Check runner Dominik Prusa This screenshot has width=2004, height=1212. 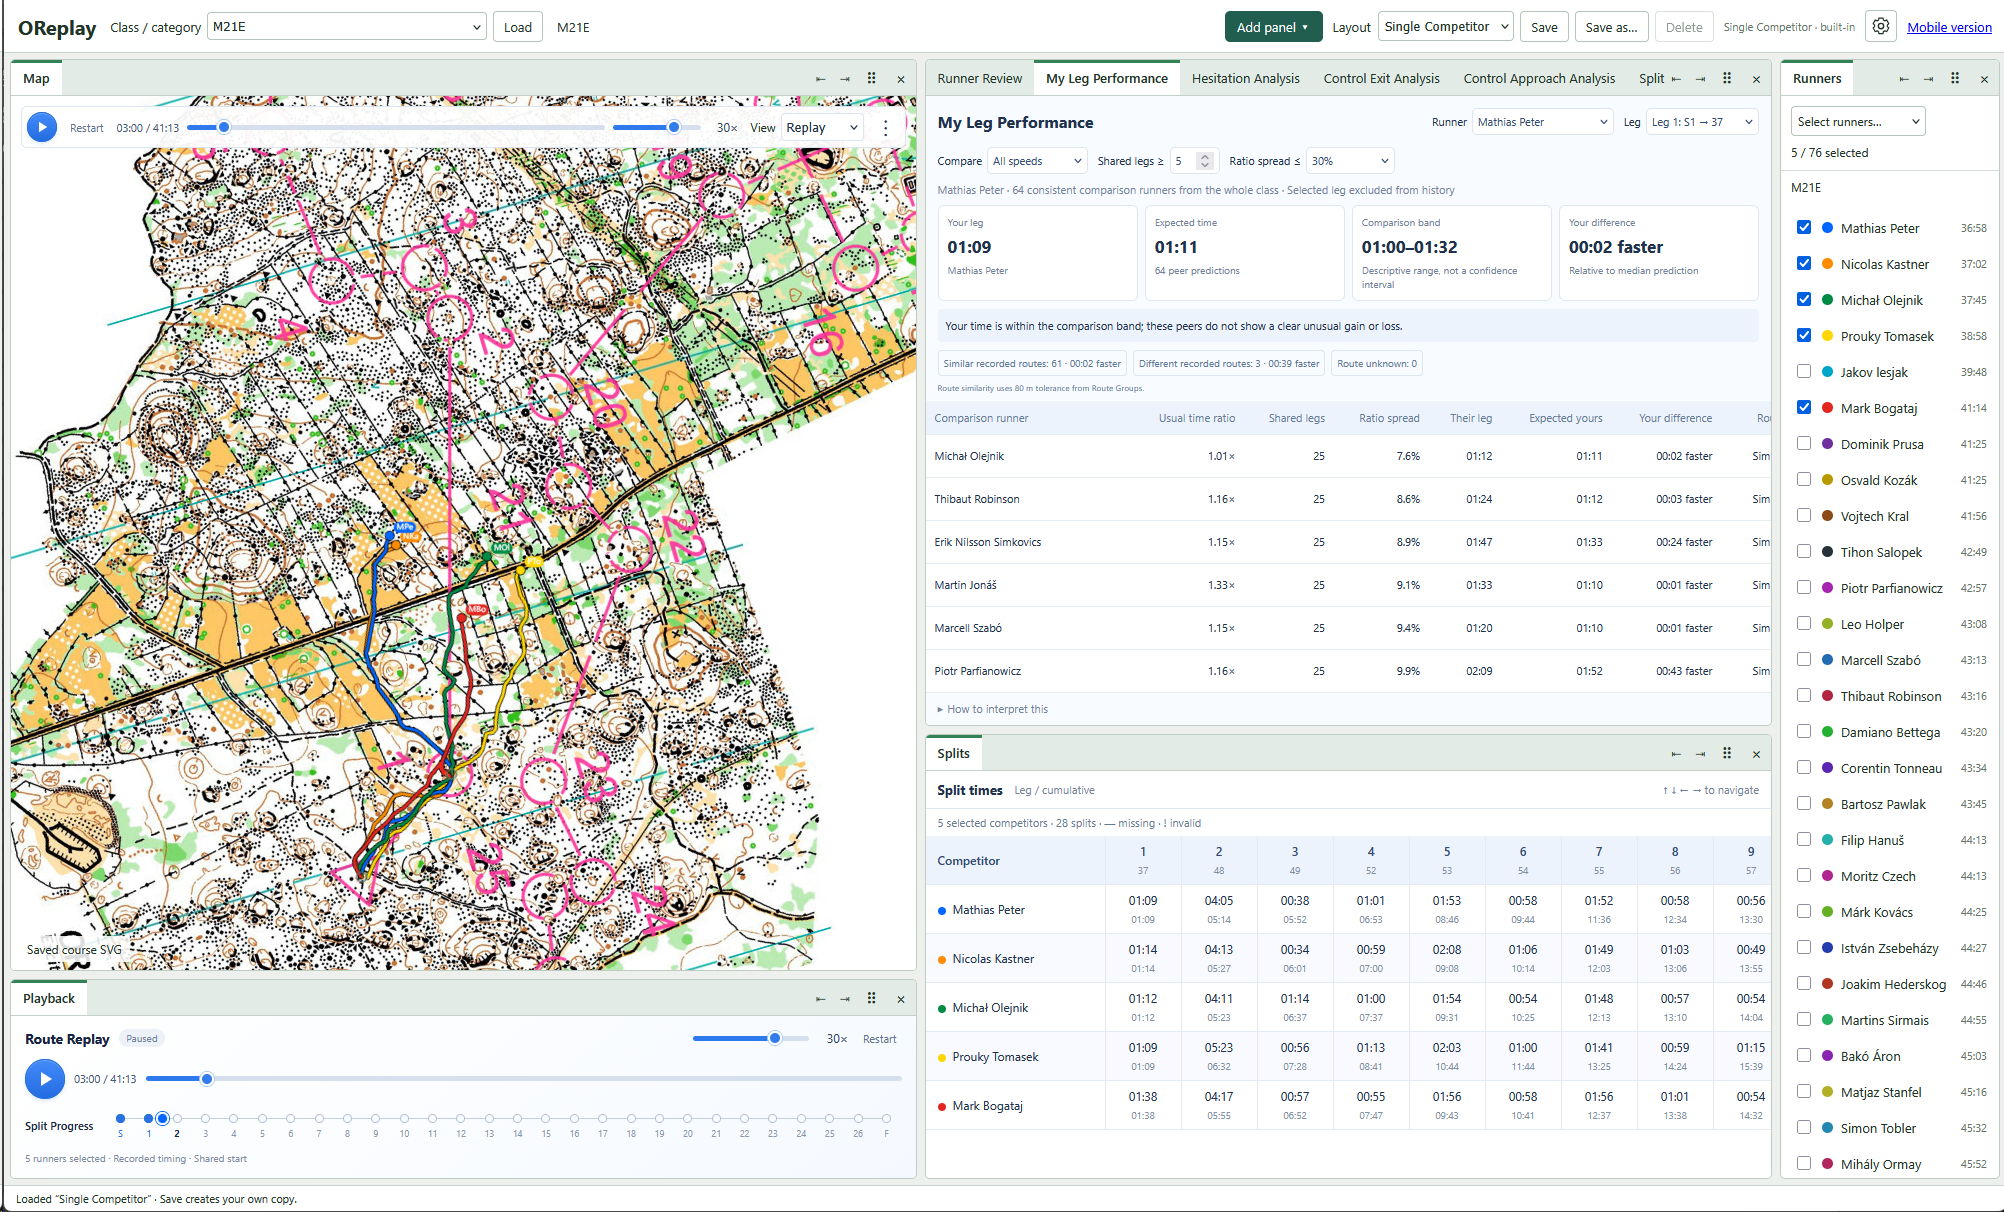tap(1804, 443)
